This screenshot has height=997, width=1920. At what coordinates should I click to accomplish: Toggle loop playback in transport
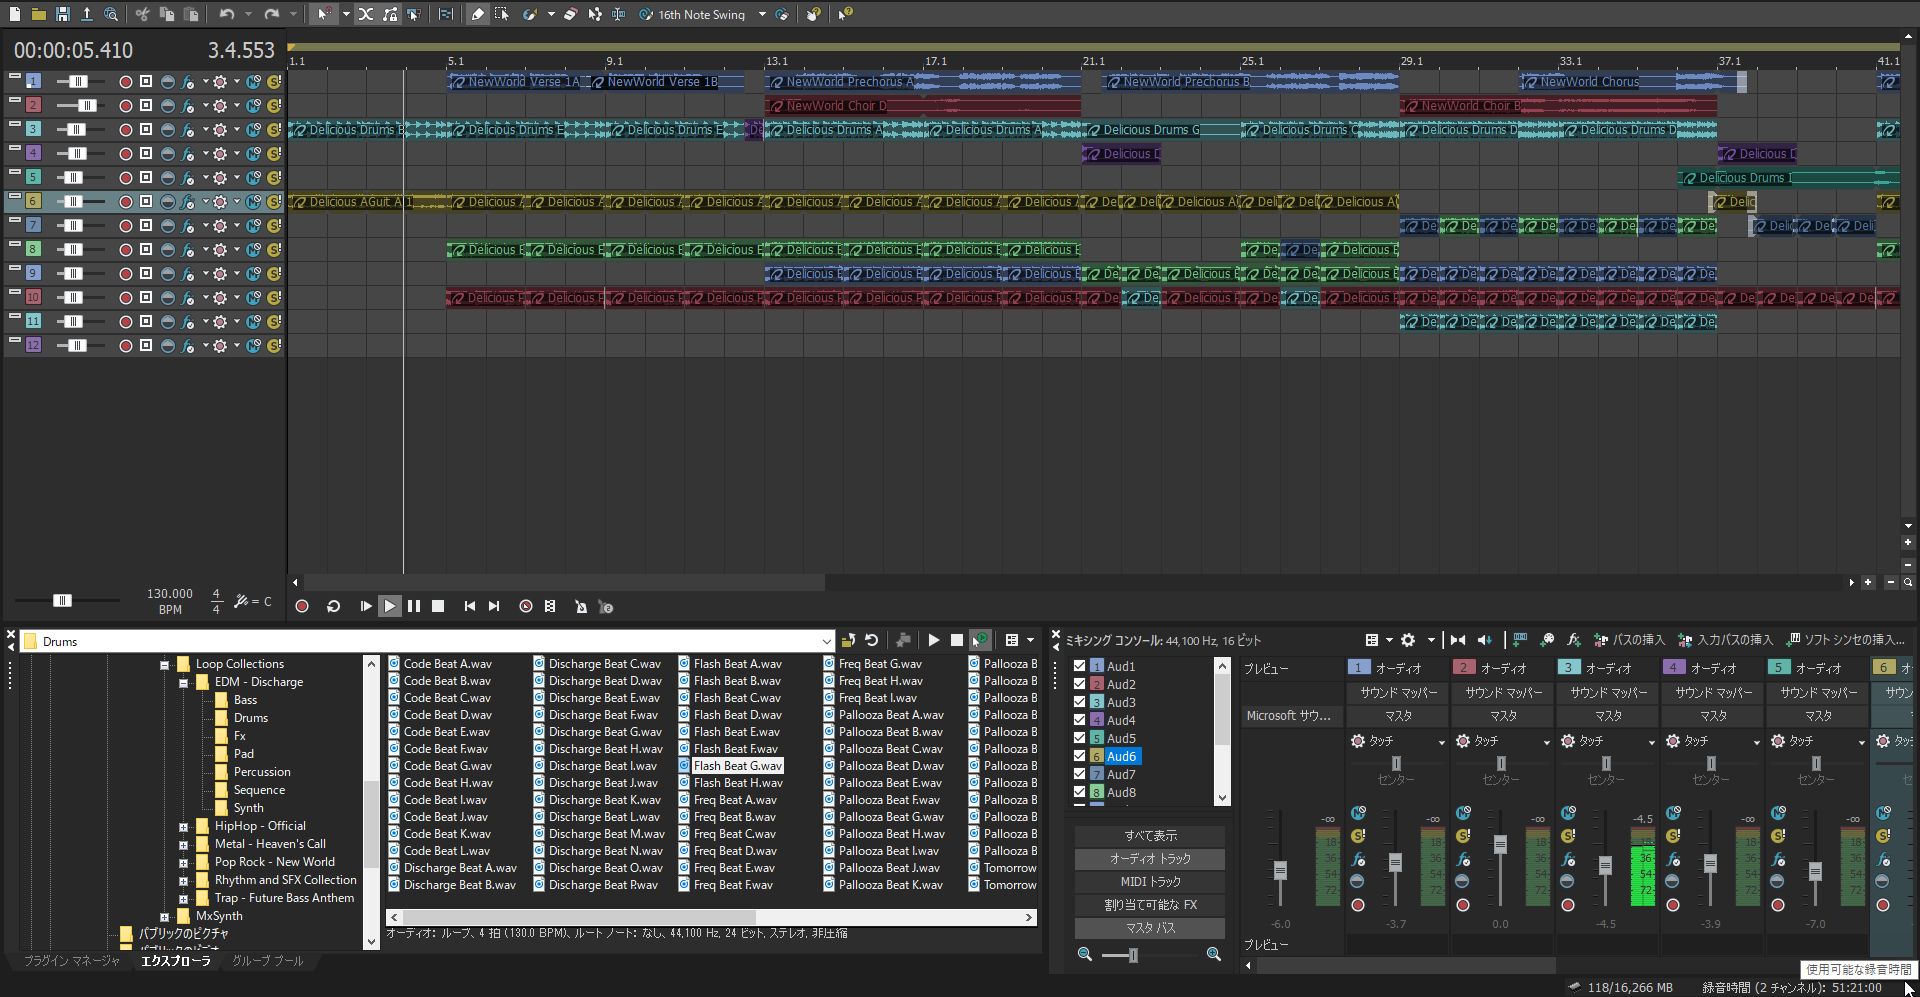coord(334,606)
